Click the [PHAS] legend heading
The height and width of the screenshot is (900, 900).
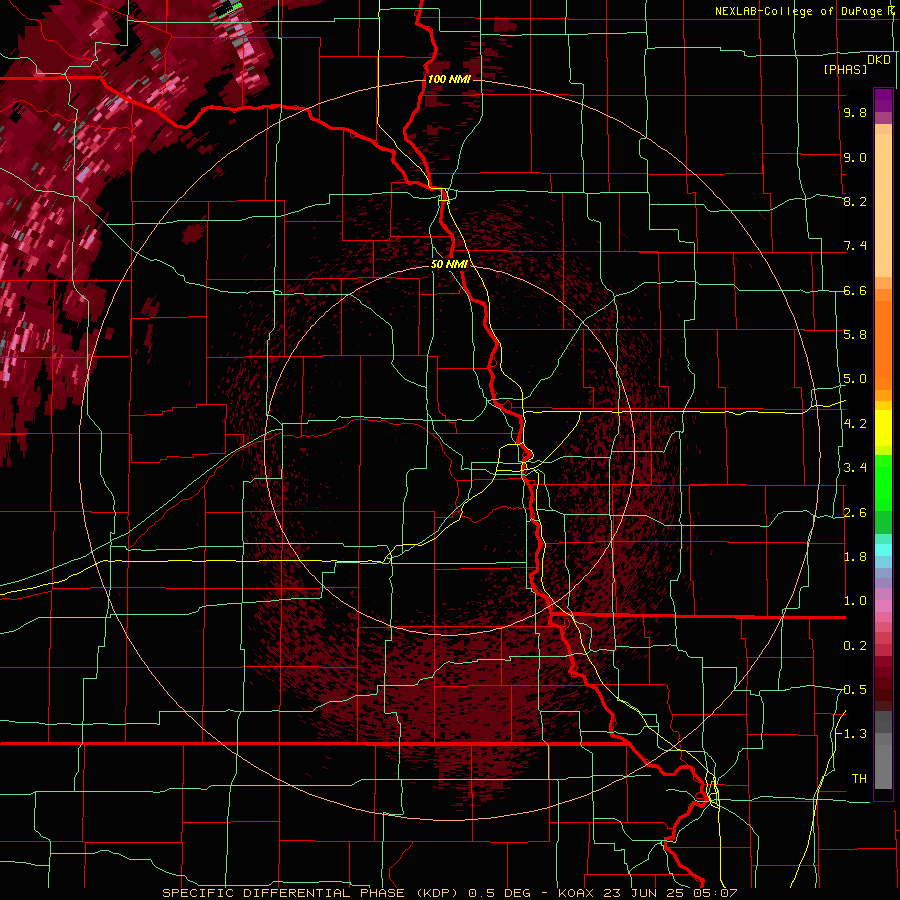coord(845,69)
